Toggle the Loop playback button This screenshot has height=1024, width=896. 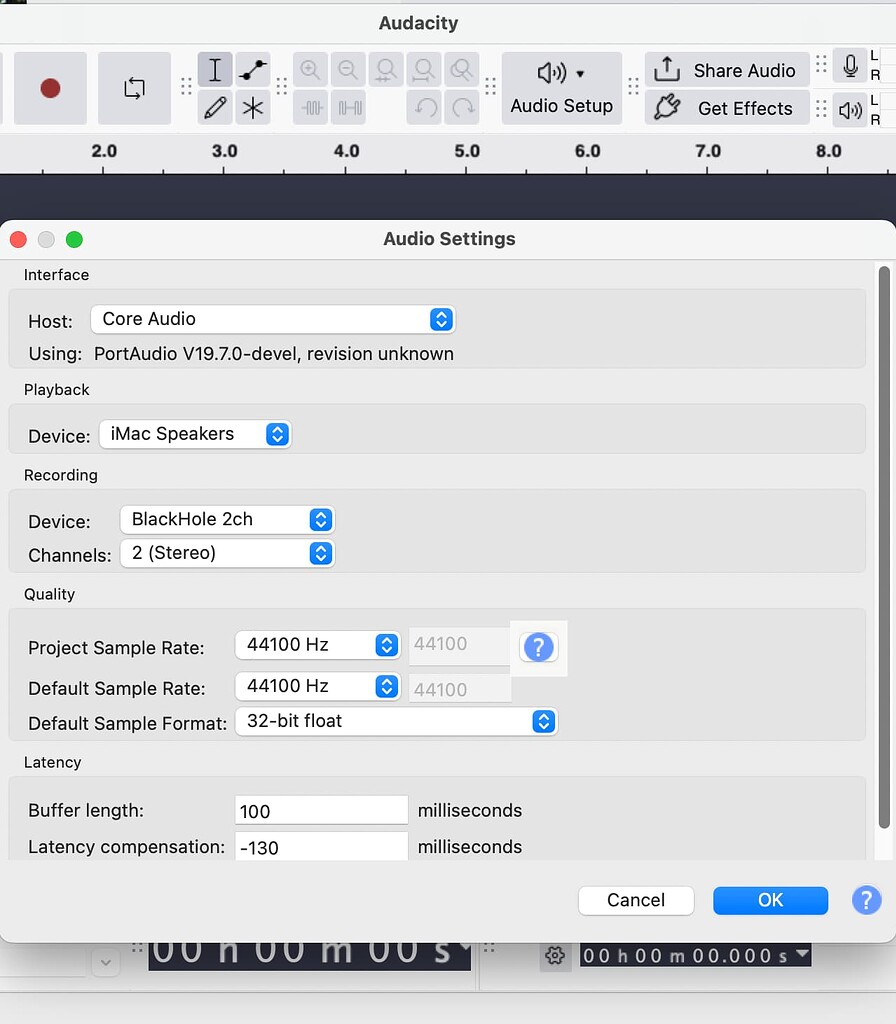(135, 88)
